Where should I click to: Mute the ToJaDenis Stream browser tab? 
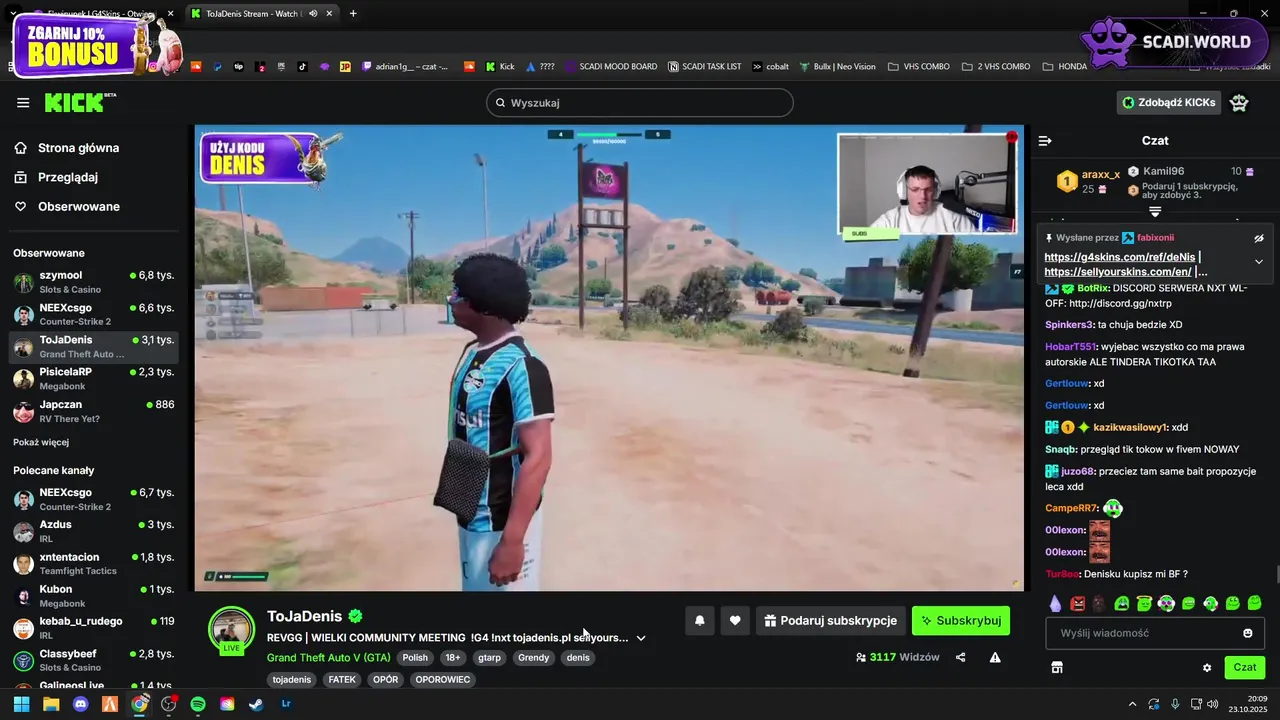click(x=314, y=14)
